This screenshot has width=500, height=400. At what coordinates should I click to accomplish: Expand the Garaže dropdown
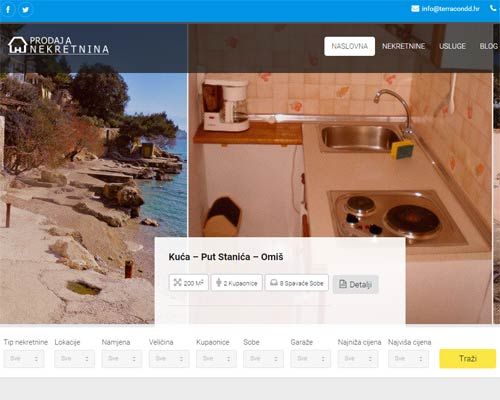(311, 359)
